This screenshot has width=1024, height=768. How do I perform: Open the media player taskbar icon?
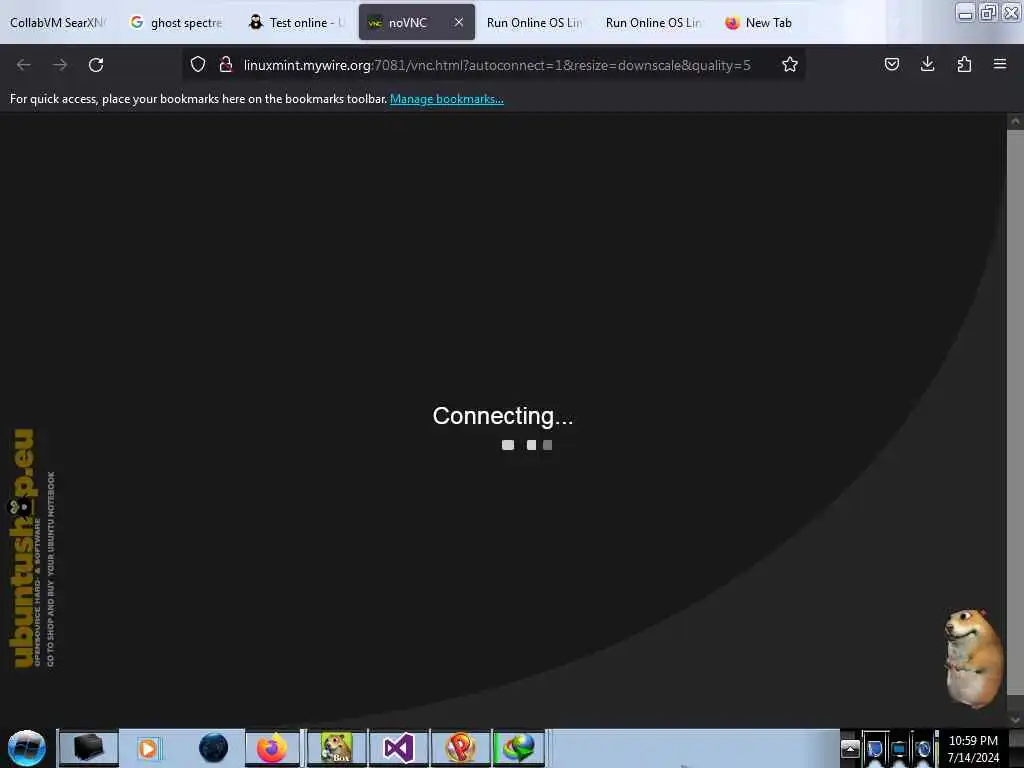148,748
